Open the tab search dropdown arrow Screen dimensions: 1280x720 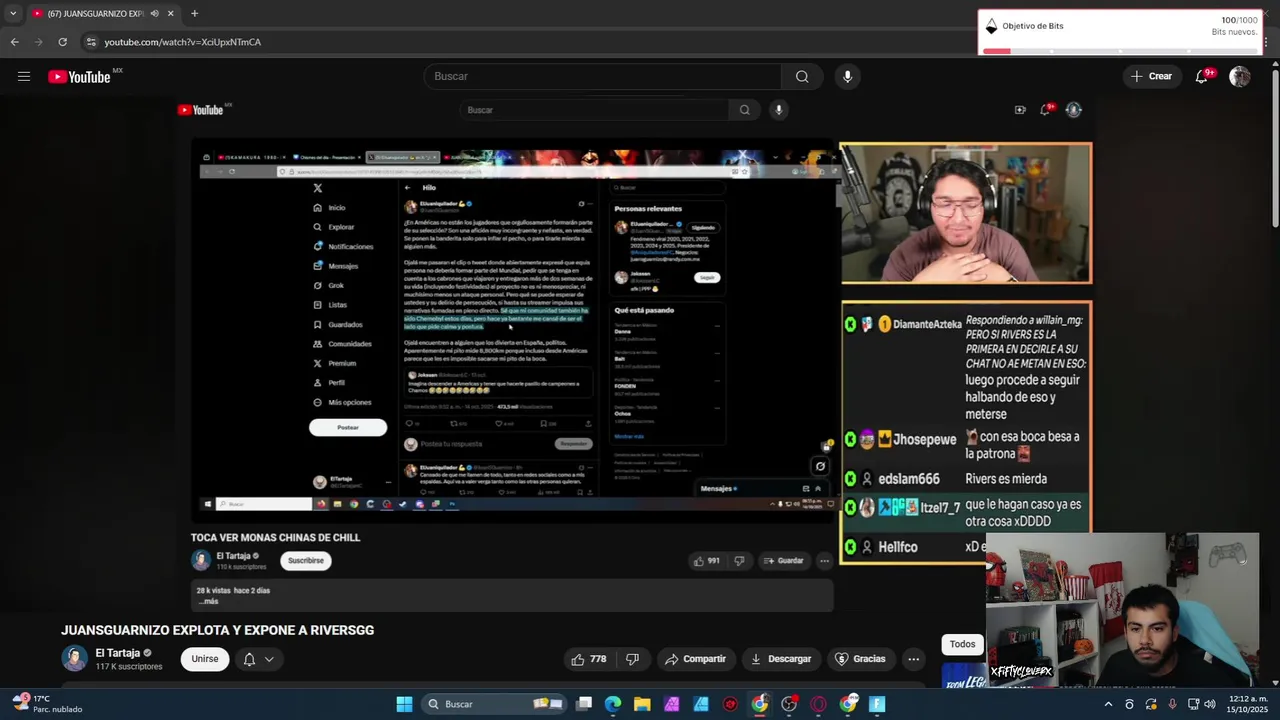[13, 13]
